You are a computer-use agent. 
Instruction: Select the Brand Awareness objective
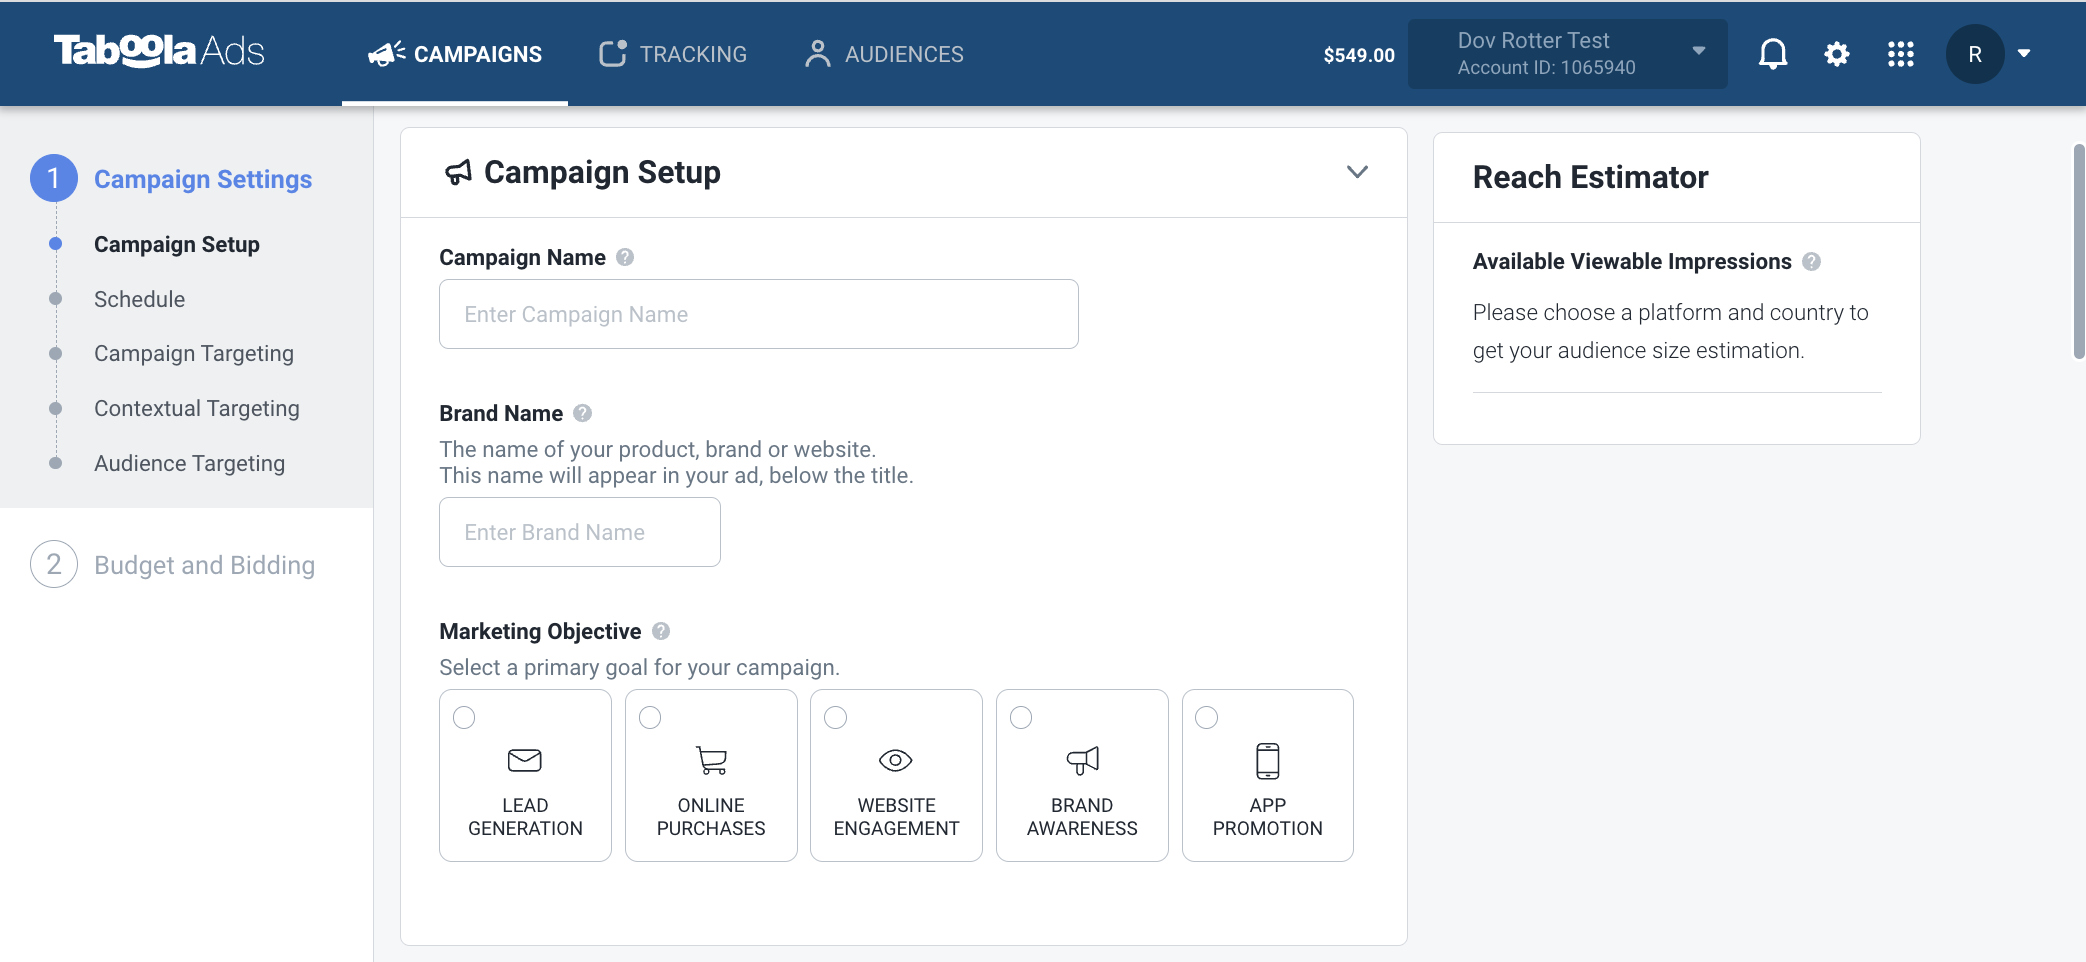[1082, 775]
